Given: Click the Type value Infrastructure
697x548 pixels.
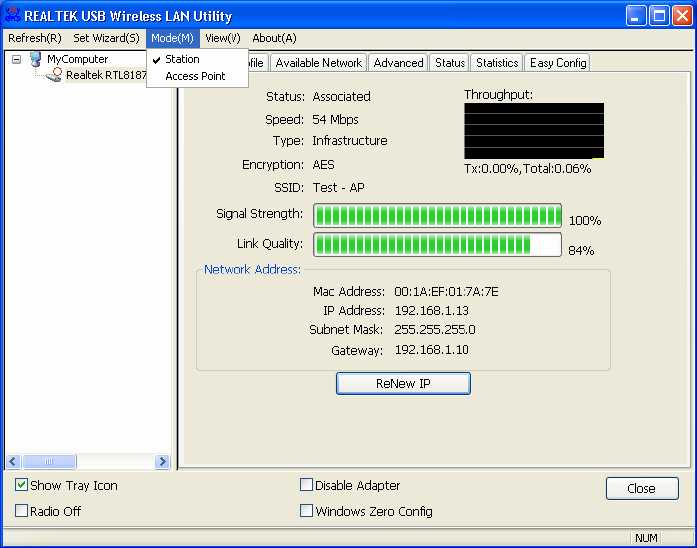Looking at the screenshot, I should [350, 141].
